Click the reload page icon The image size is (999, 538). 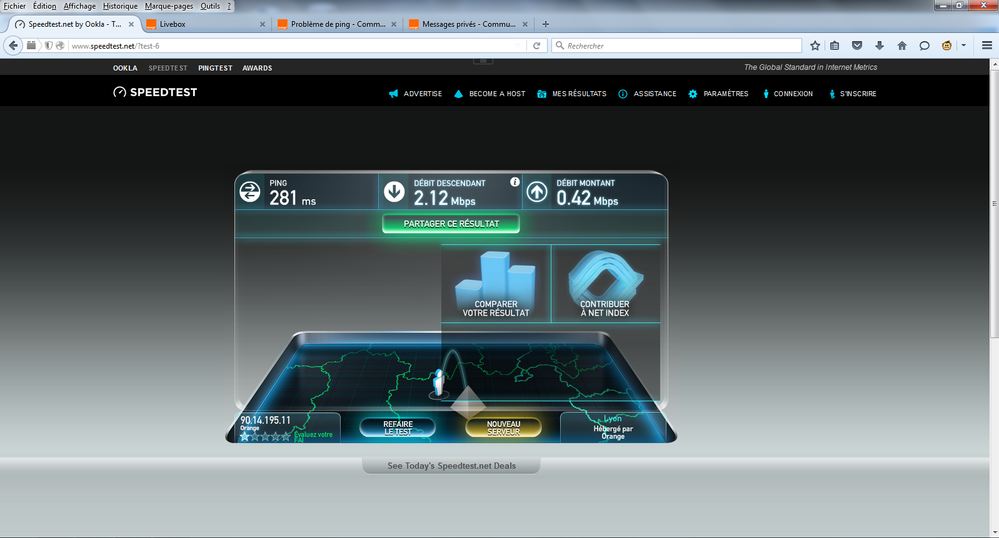537,45
